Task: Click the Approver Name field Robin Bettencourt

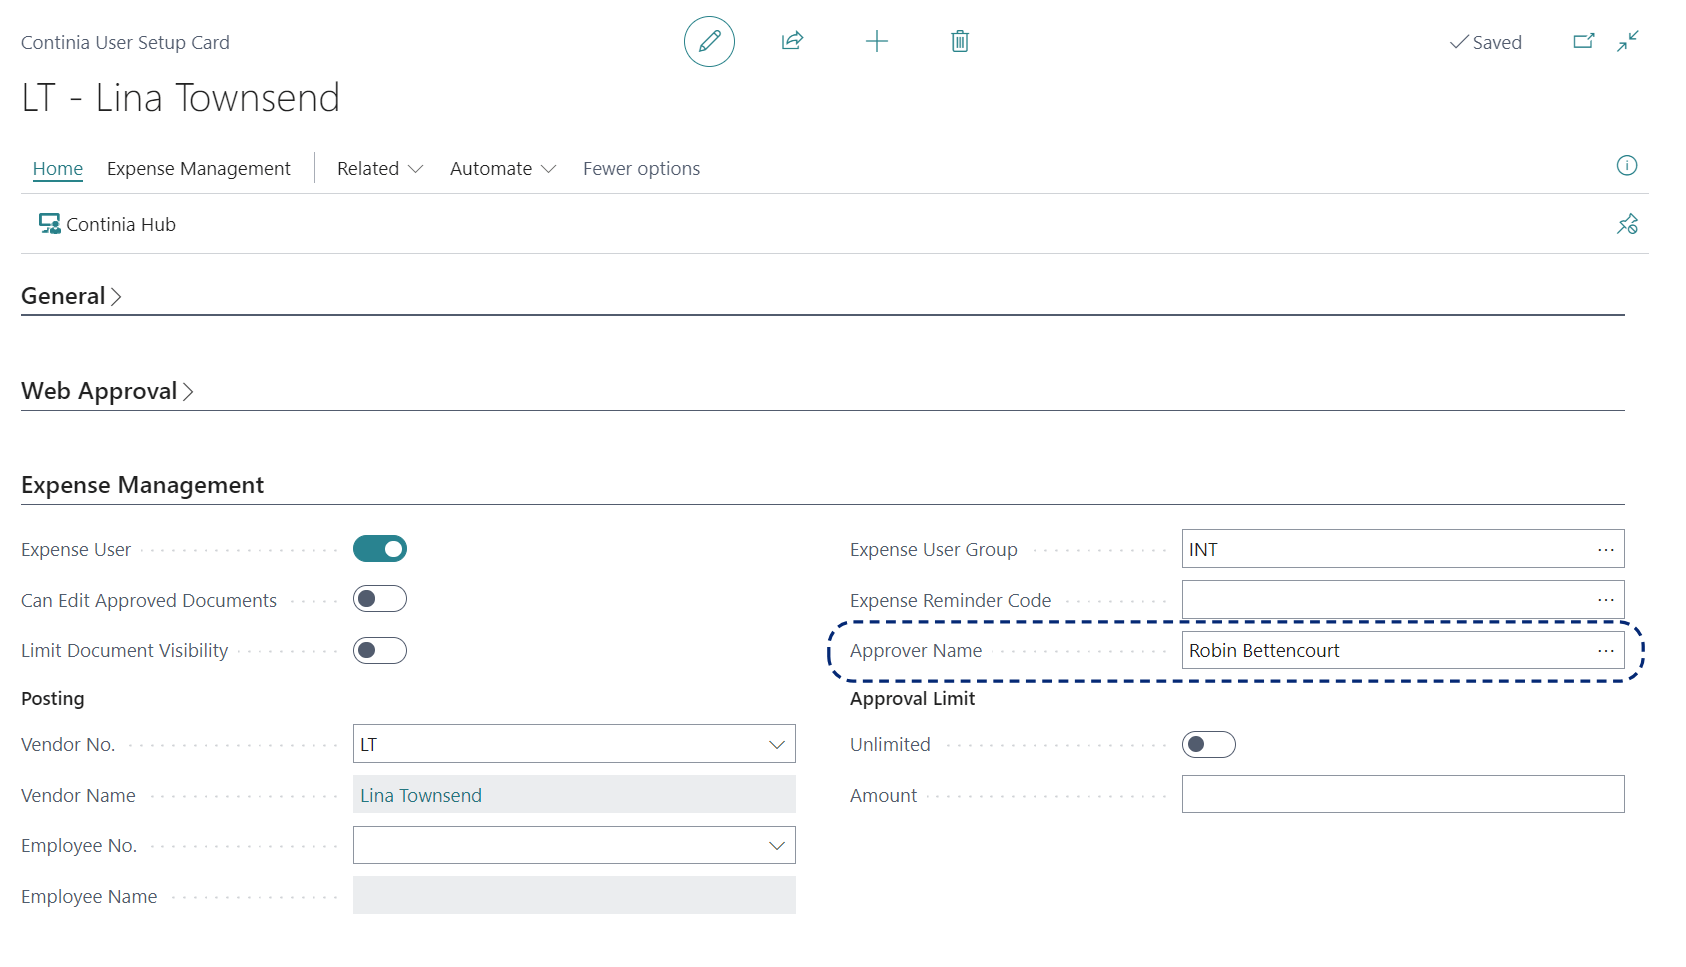Action: click(1403, 651)
